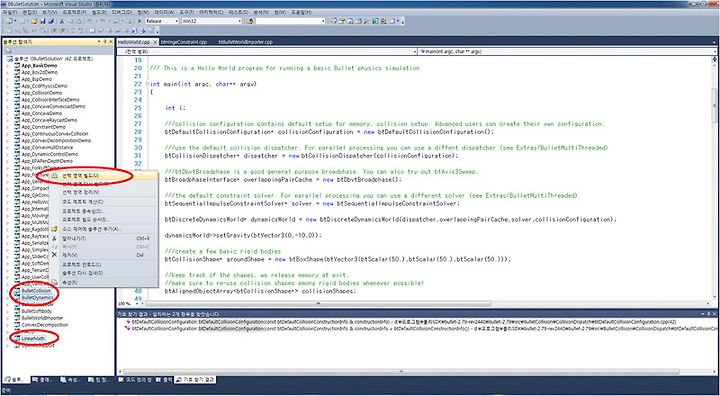Expand the BulletWorldImporter project node

coord(7,318)
